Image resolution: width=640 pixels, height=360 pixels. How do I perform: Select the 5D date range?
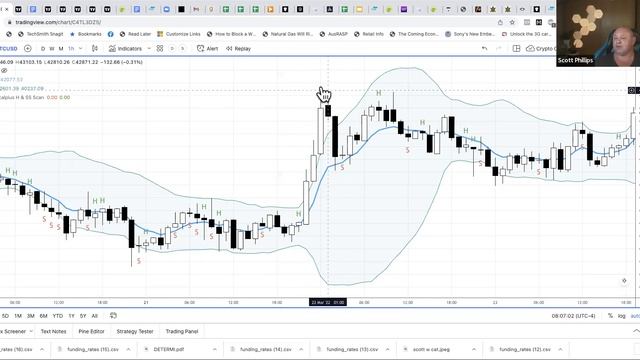(5, 316)
